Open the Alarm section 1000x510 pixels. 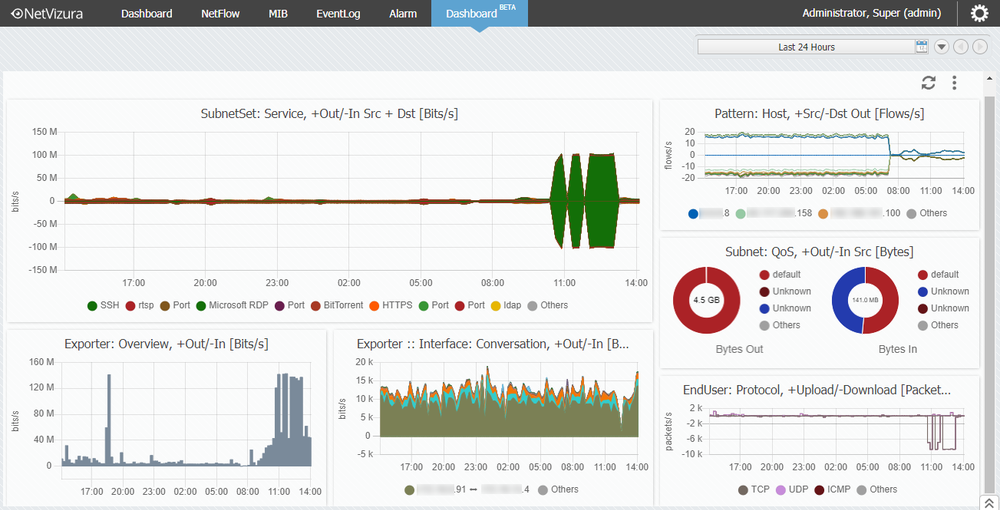(403, 13)
